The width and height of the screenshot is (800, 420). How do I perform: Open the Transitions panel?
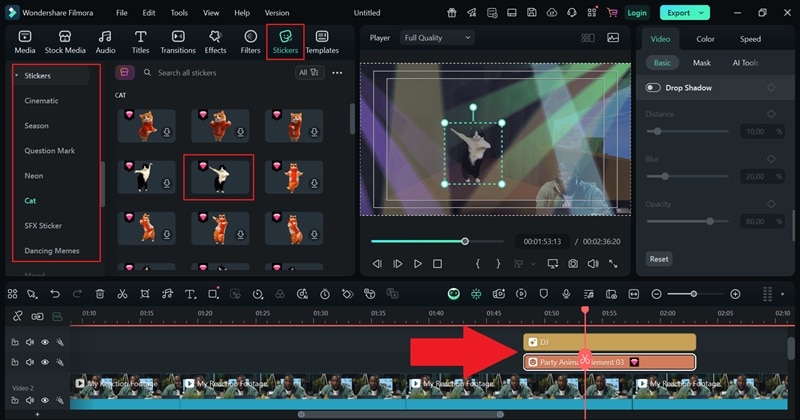(178, 42)
